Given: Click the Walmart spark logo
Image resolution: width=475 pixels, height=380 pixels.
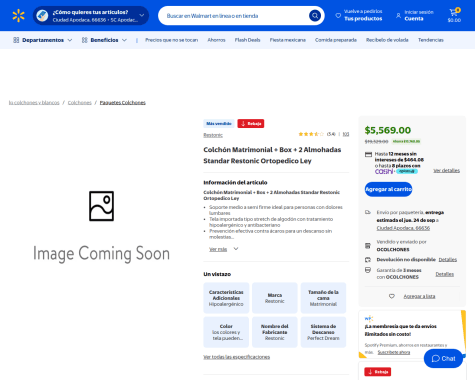Looking at the screenshot, I should click(x=18, y=16).
